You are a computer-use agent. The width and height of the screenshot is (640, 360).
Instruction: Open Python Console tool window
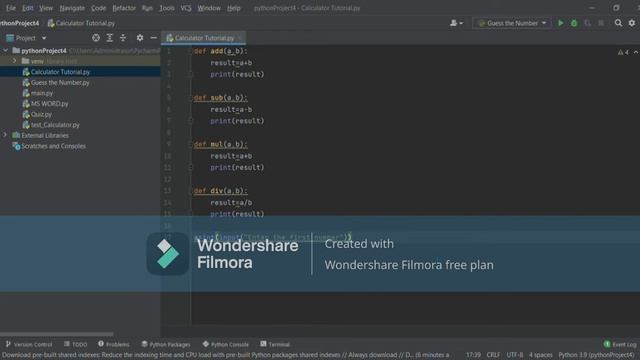click(225, 344)
